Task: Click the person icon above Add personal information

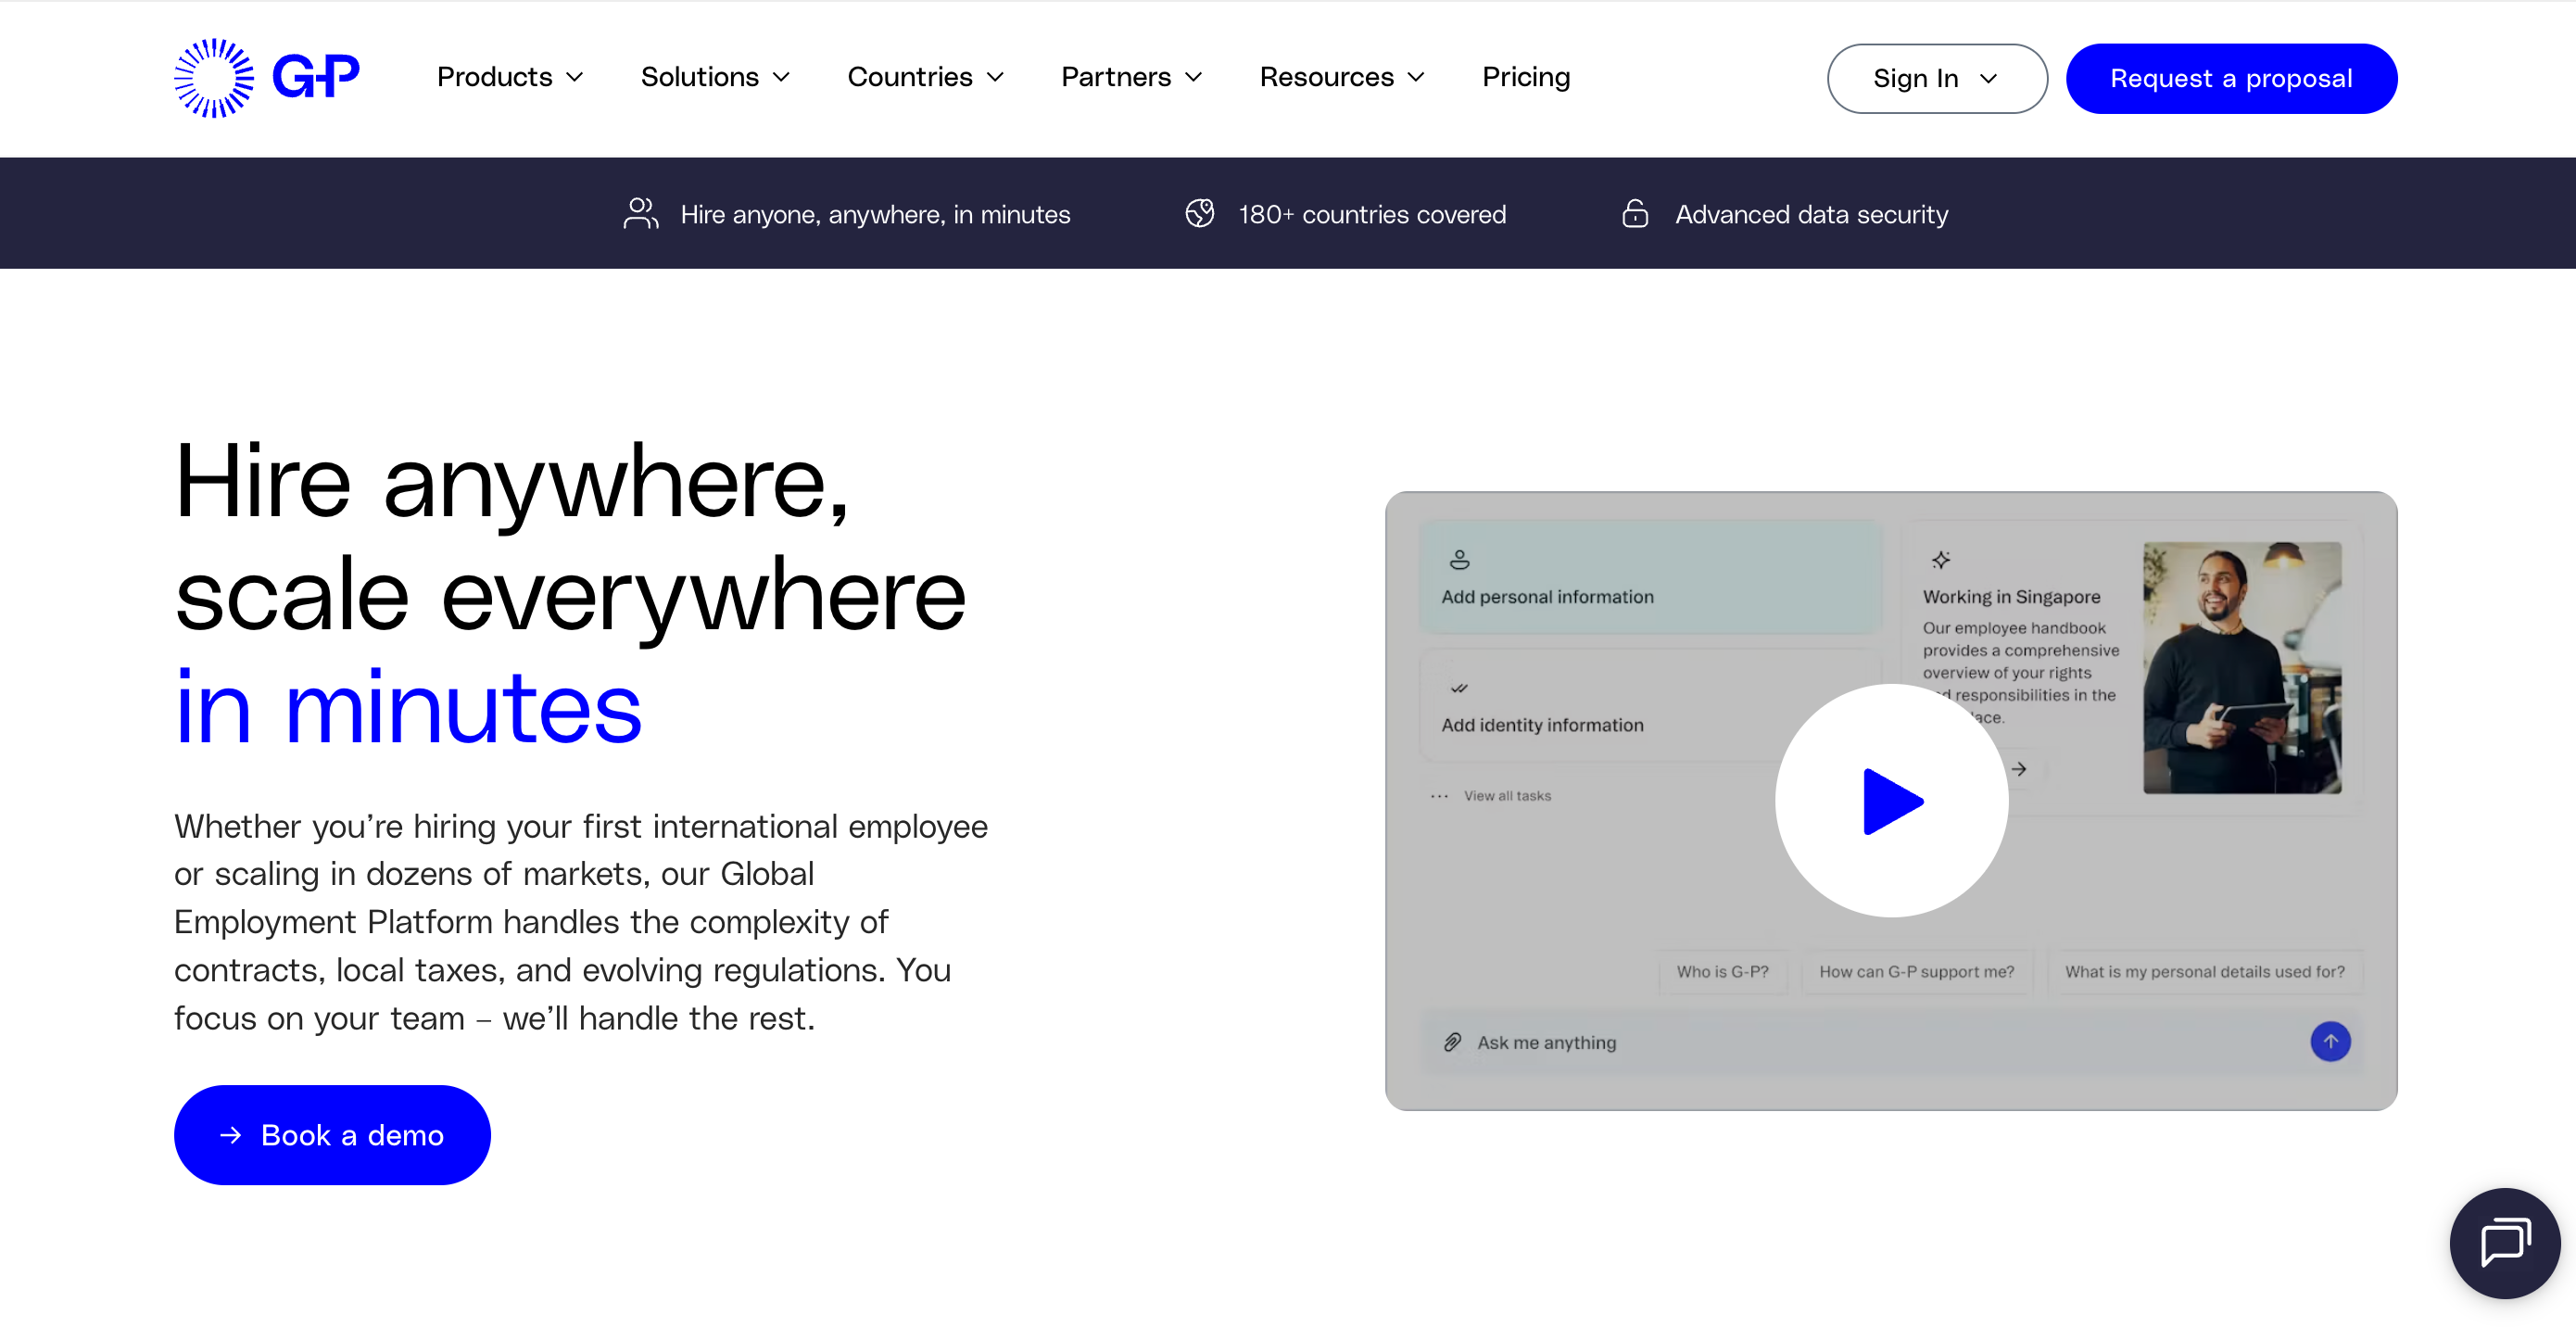Action: [x=1460, y=559]
